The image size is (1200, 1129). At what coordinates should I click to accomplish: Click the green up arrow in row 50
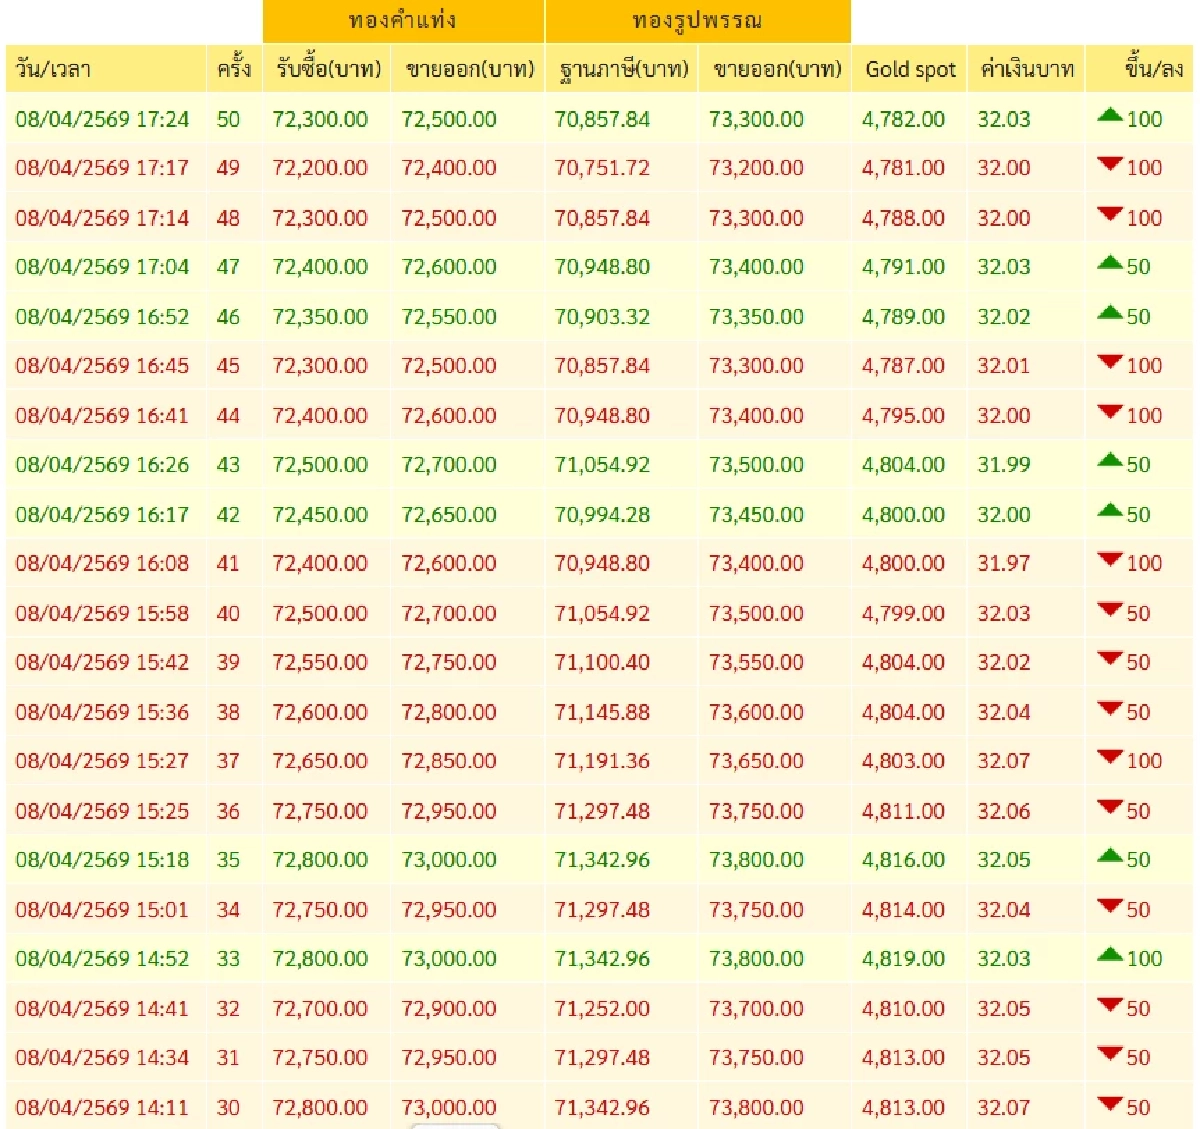point(1109,116)
